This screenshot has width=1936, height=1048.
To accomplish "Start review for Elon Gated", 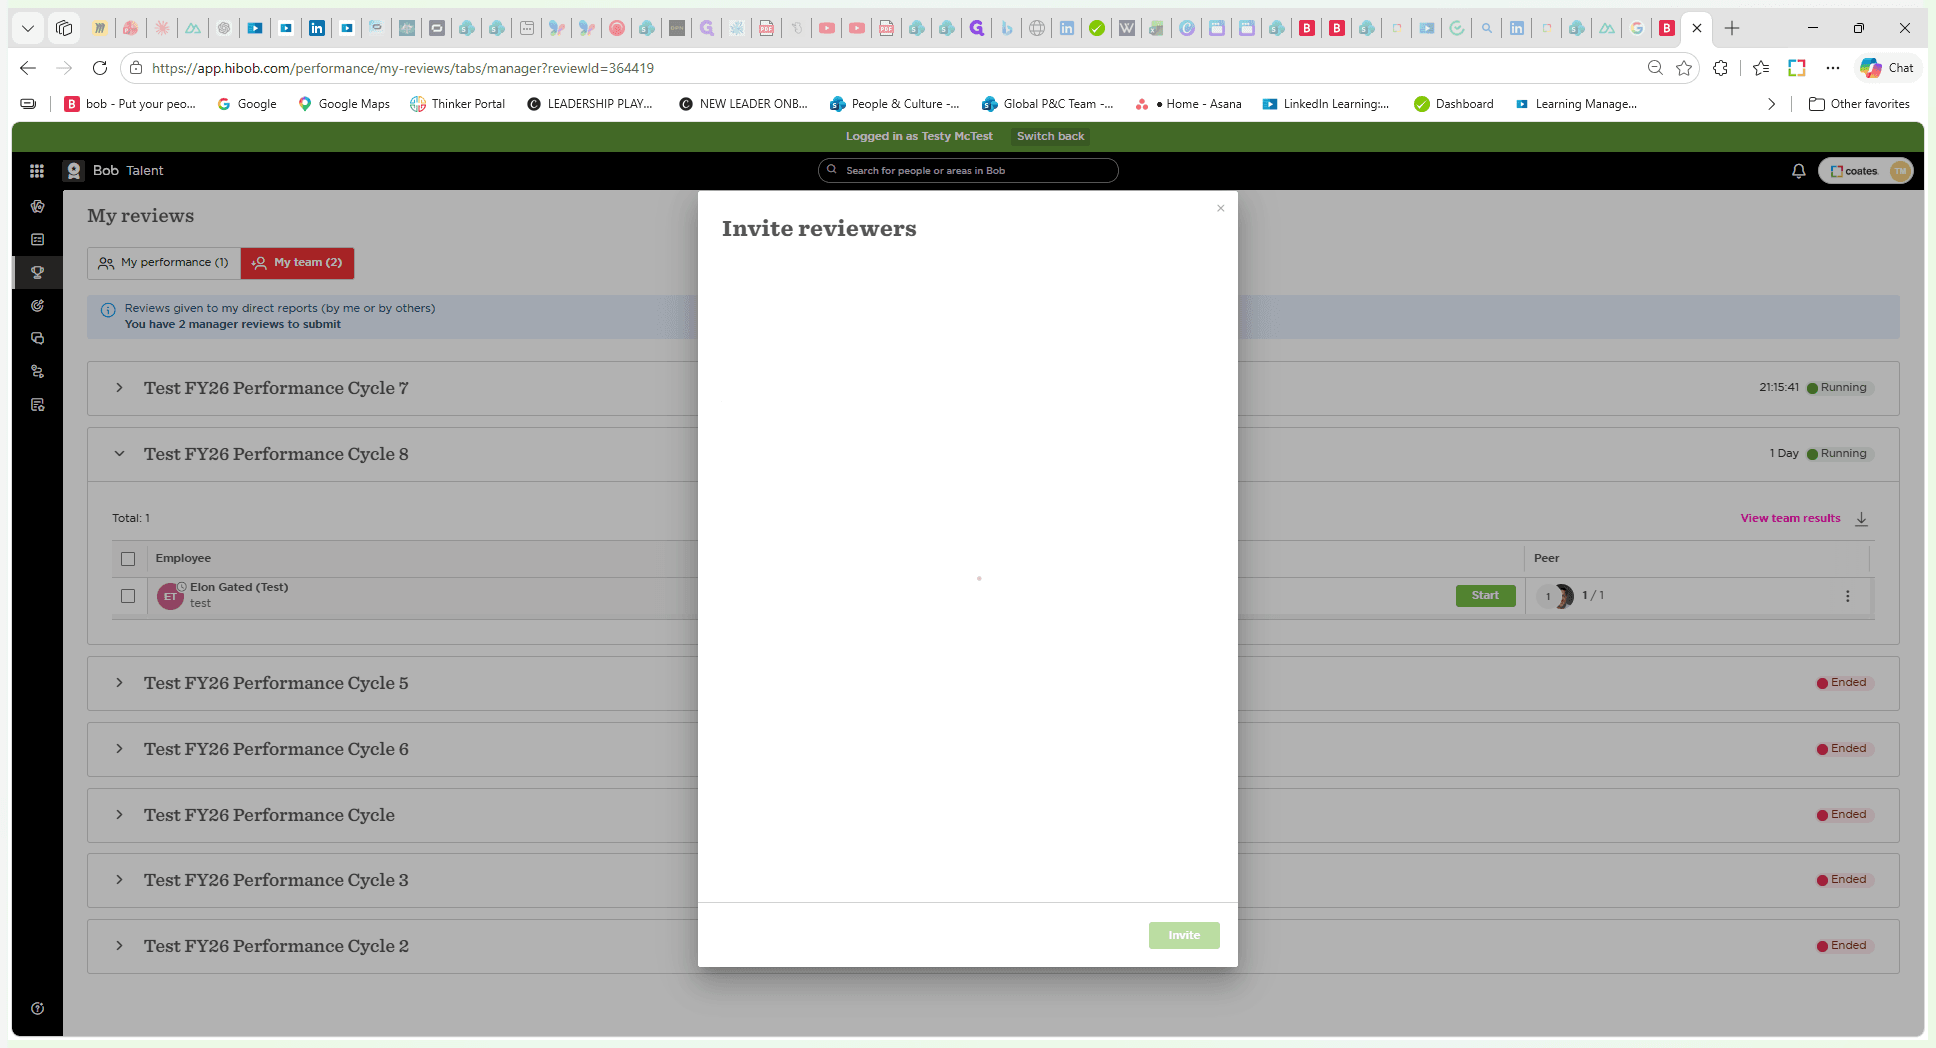I will tap(1485, 596).
